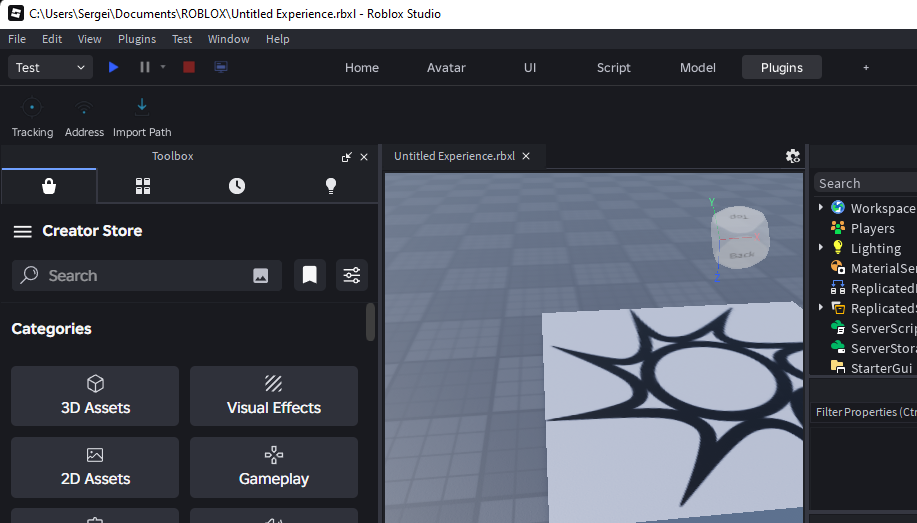The image size is (917, 523).
Task: Select MaterialService in Explorer
Action: pos(873,268)
